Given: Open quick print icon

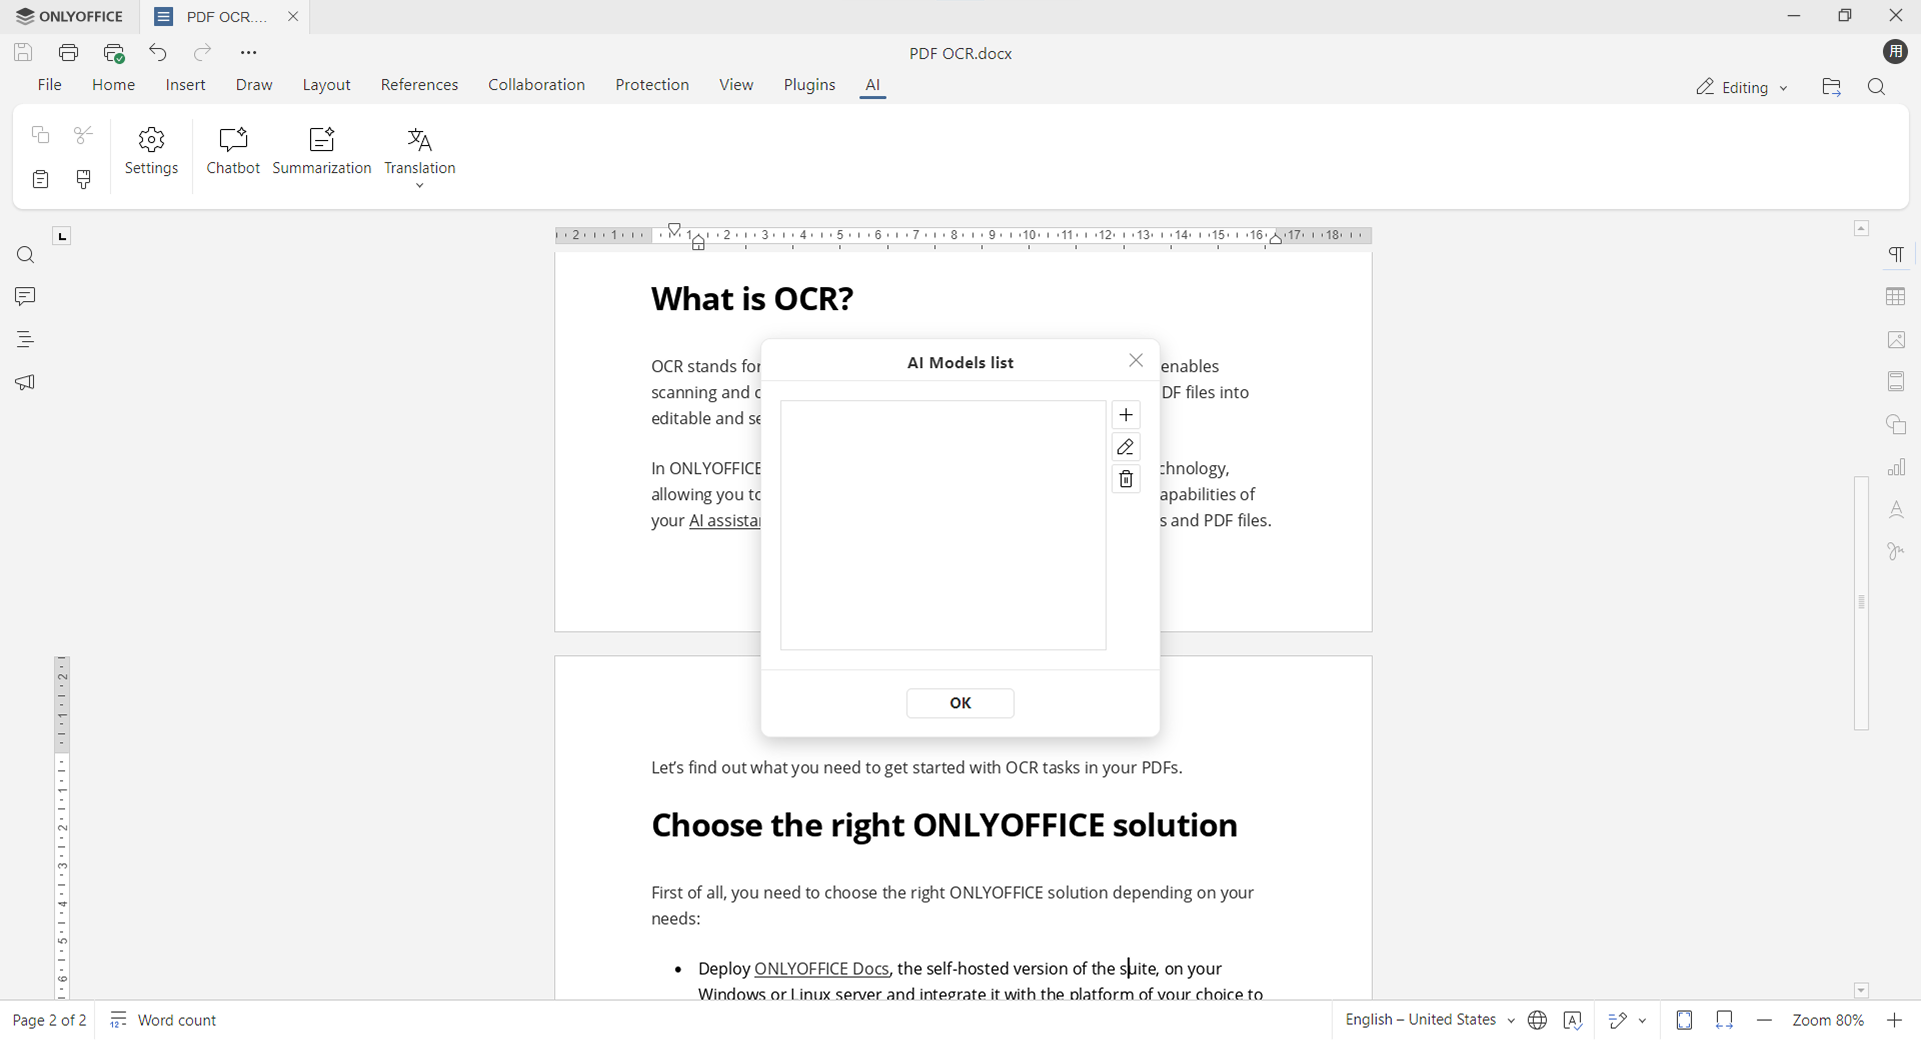Looking at the screenshot, I should [x=114, y=53].
